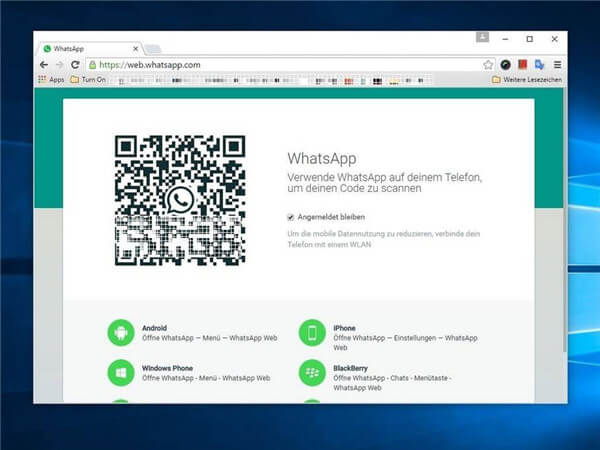Open the Apps bookmarks shortcut

[x=51, y=80]
